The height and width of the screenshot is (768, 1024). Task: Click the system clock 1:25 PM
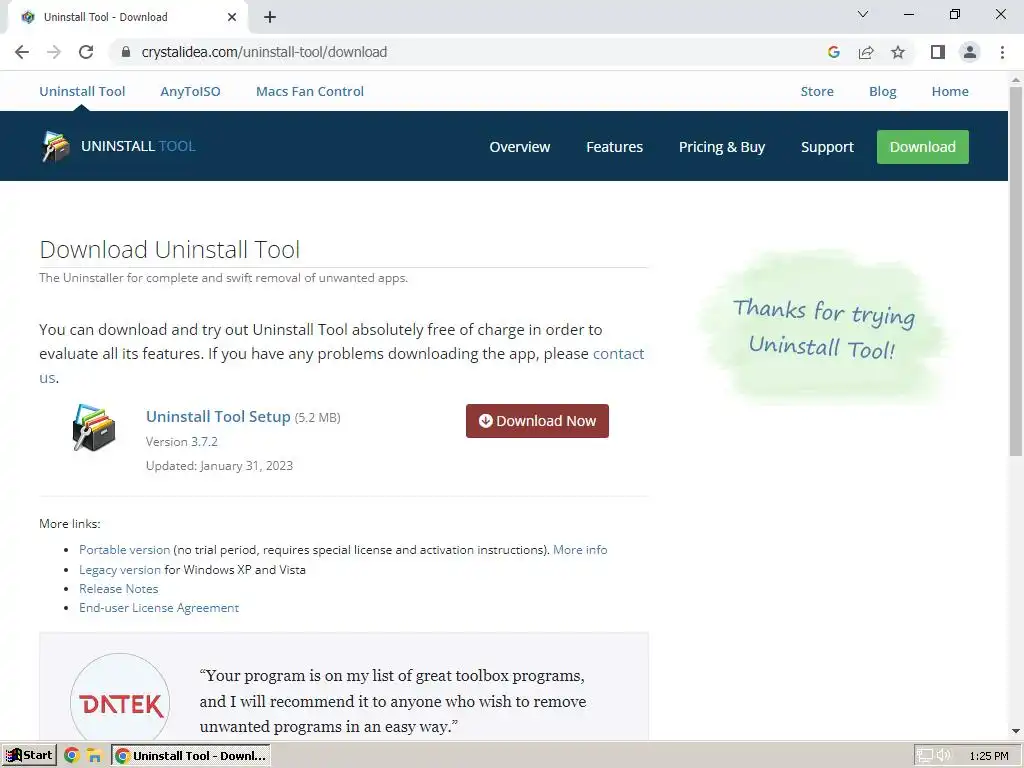coord(989,756)
